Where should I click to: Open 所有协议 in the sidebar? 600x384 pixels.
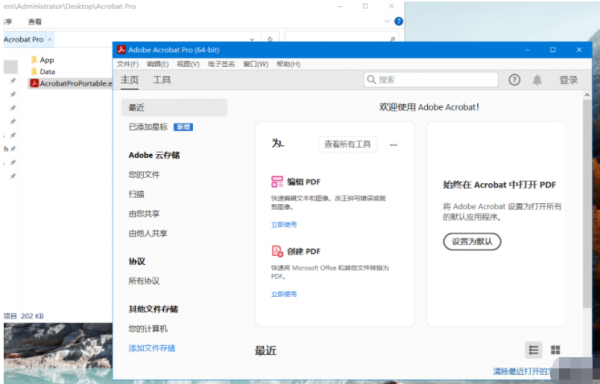pyautogui.click(x=144, y=281)
